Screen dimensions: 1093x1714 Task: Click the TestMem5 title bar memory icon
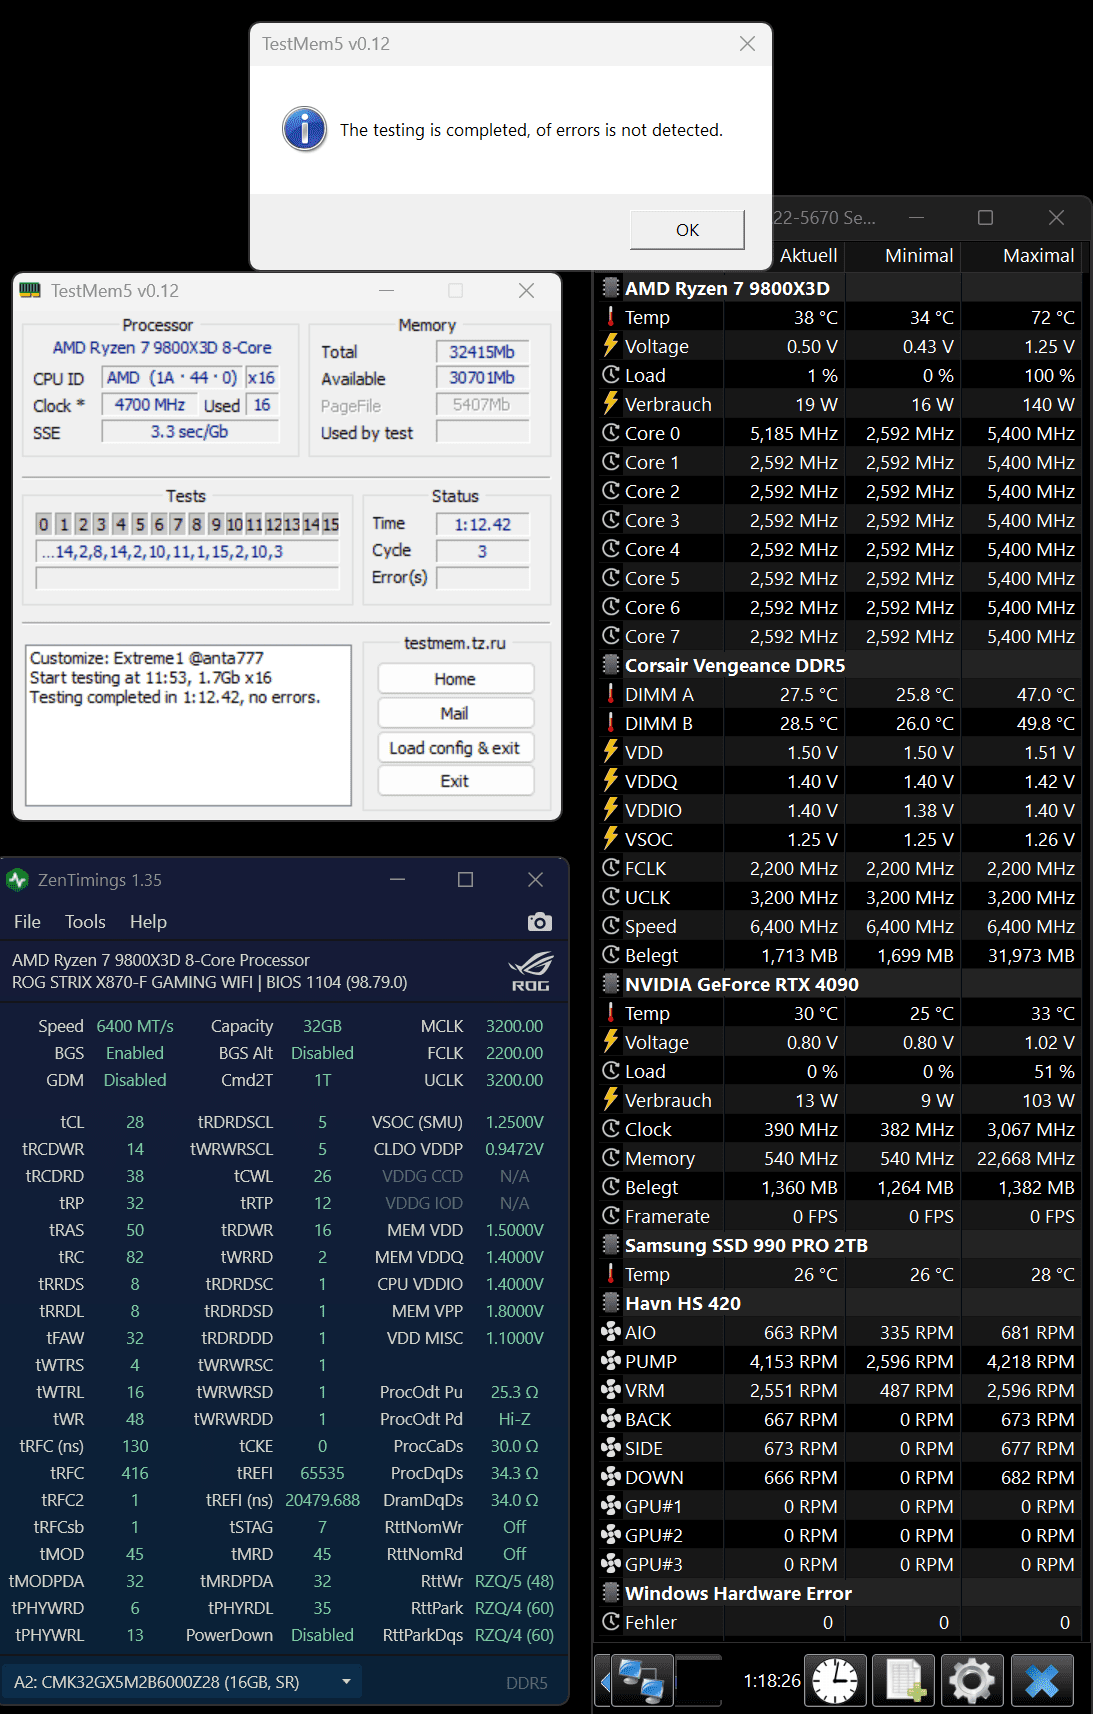(31, 290)
